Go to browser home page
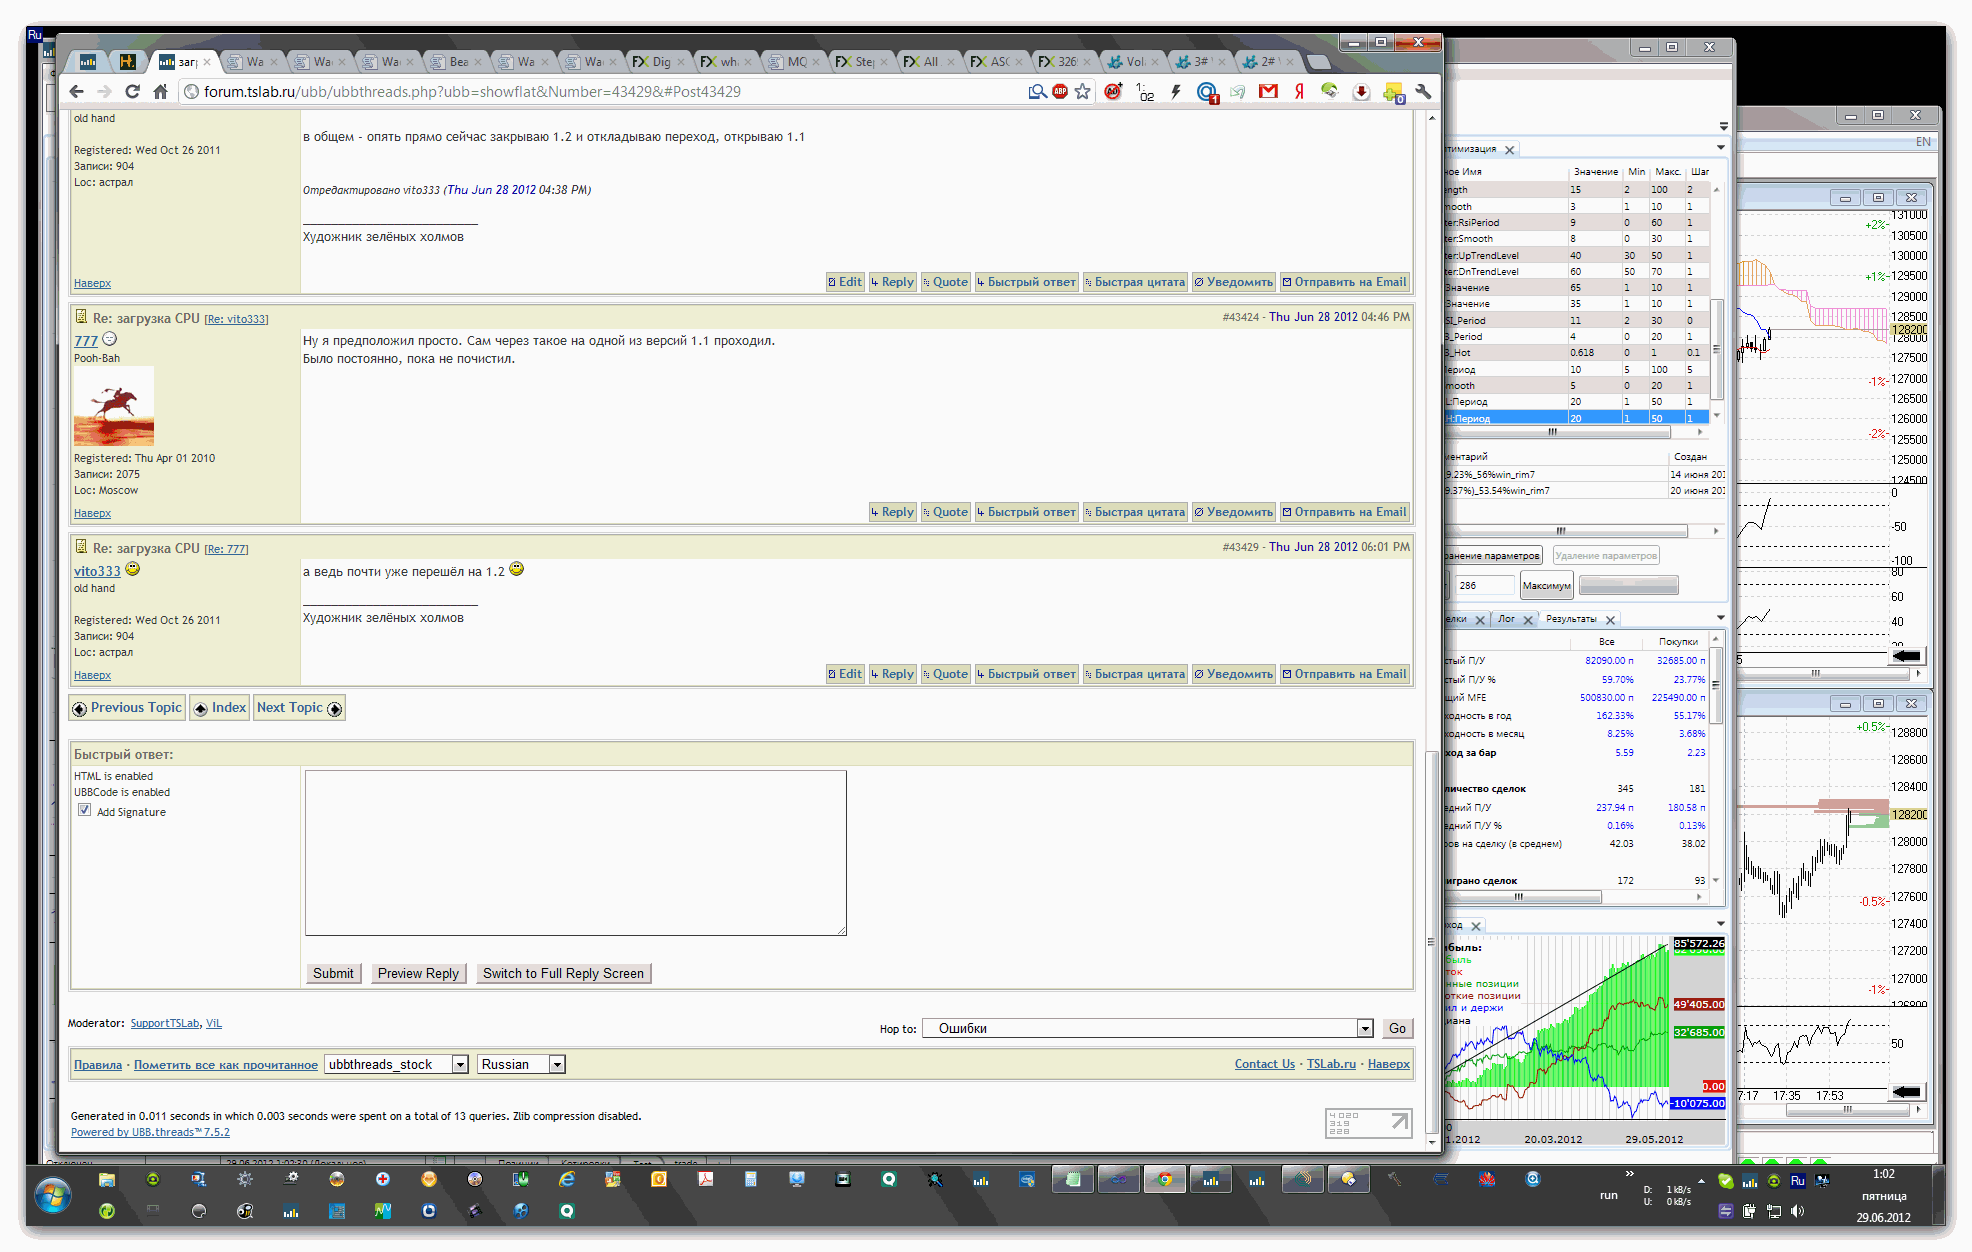The image size is (1972, 1252). 160,92
